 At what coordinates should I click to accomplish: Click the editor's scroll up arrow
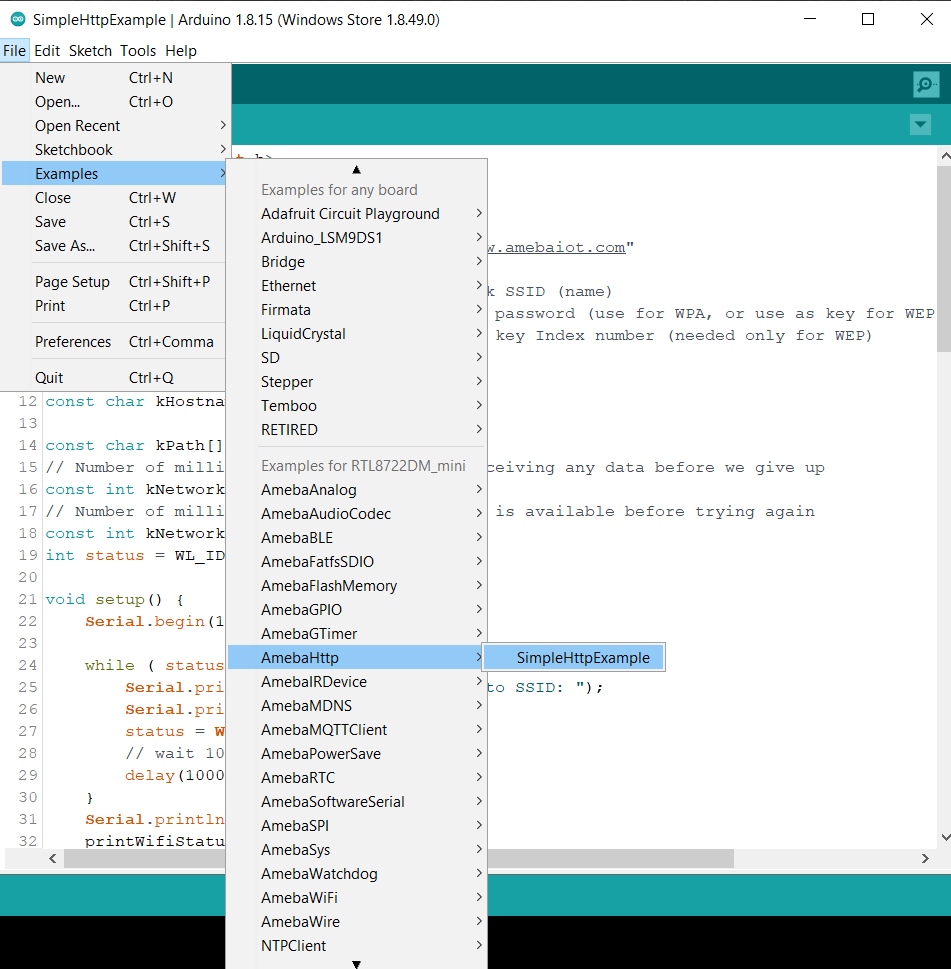point(945,156)
